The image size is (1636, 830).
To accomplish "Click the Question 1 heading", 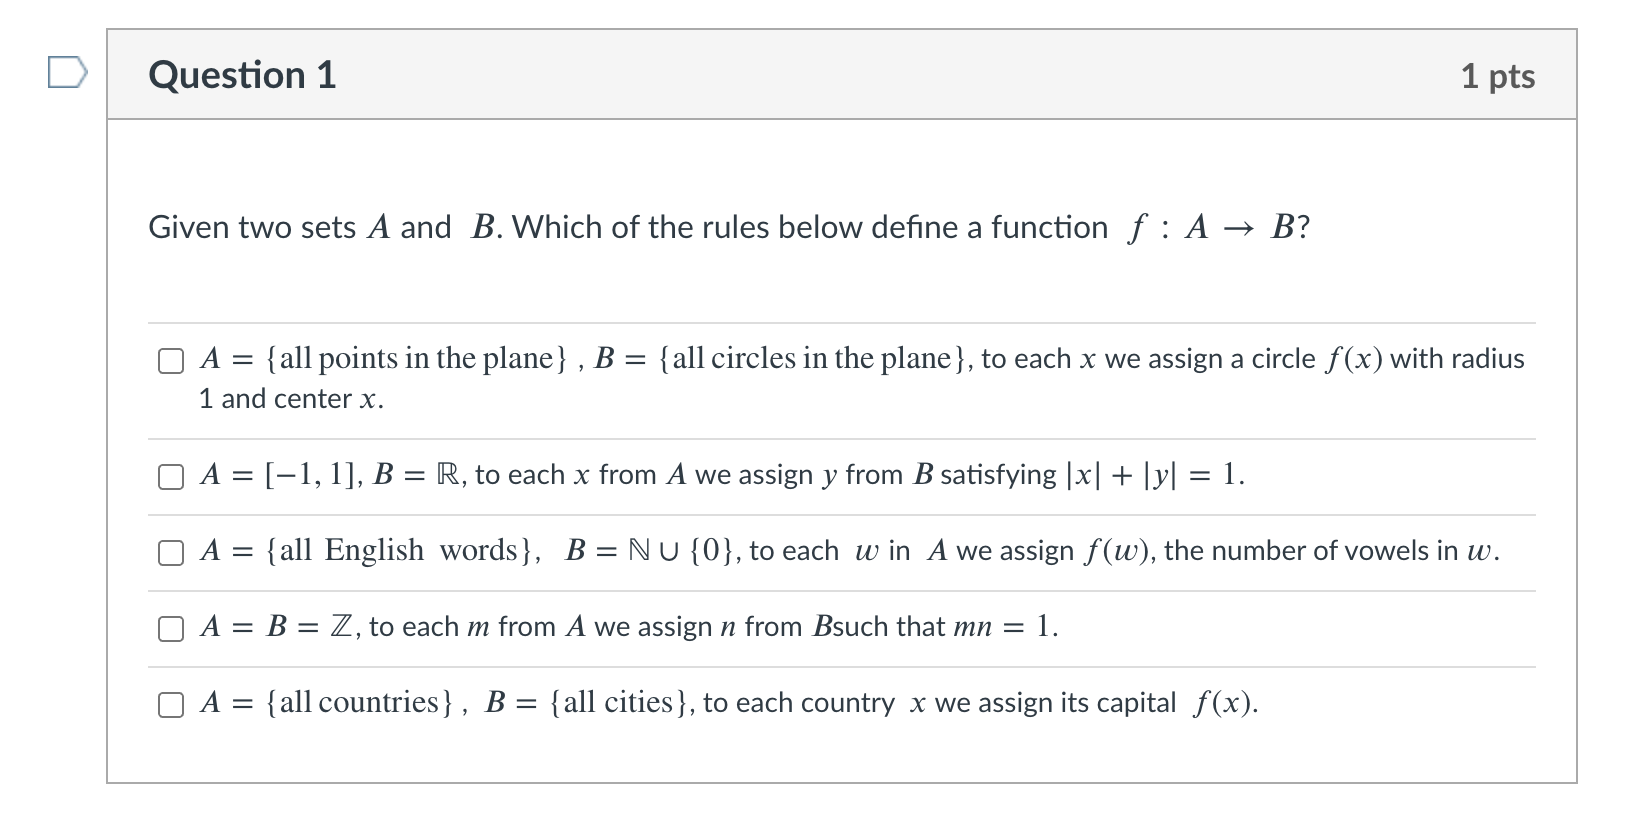I will click(241, 74).
